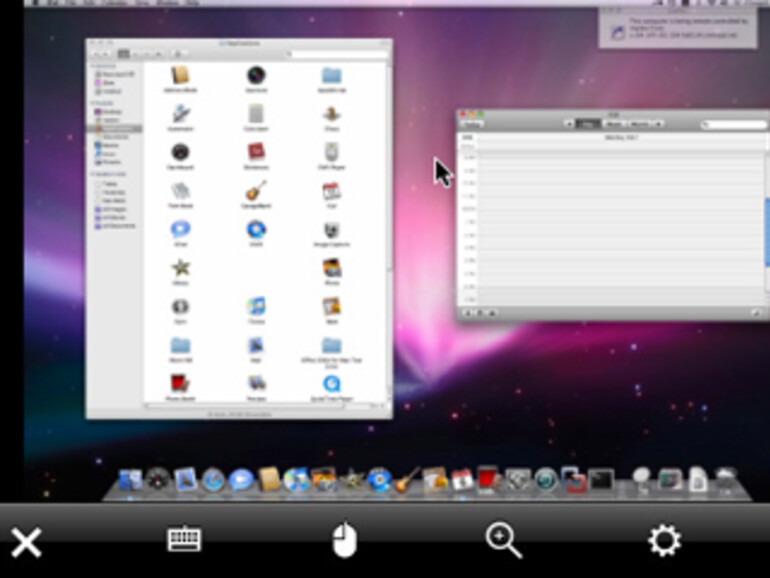Open the Trash at the Dock's right end
The width and height of the screenshot is (770, 578).
click(726, 479)
